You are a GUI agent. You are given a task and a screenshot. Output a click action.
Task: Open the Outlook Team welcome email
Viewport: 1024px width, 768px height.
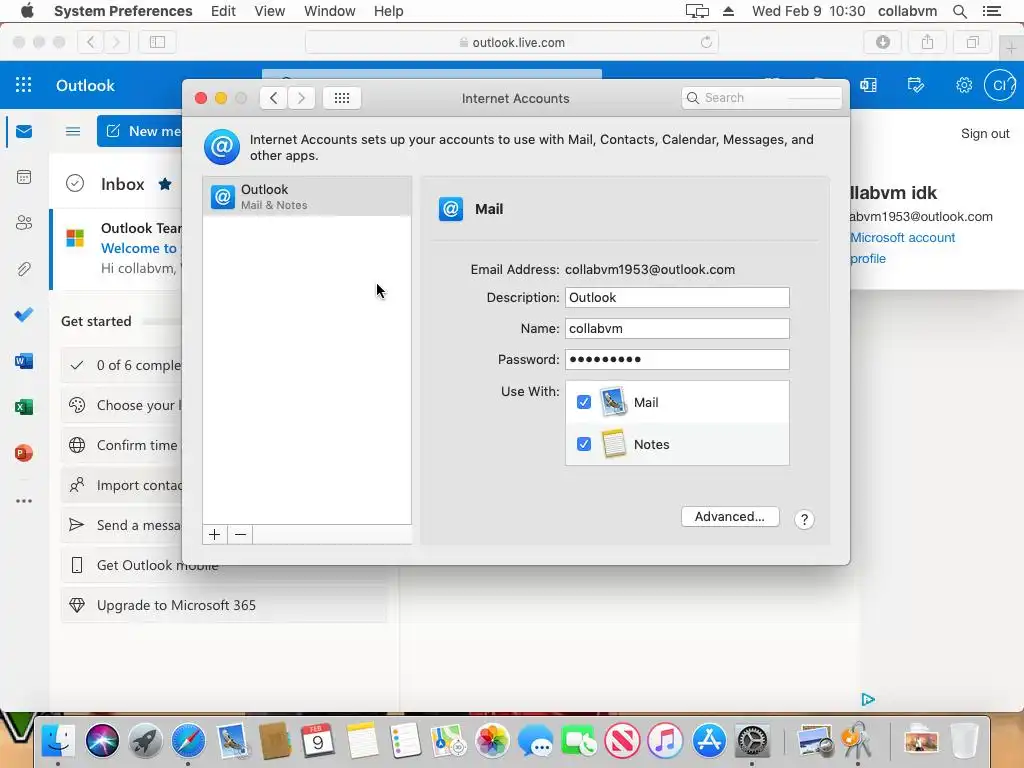[118, 248]
